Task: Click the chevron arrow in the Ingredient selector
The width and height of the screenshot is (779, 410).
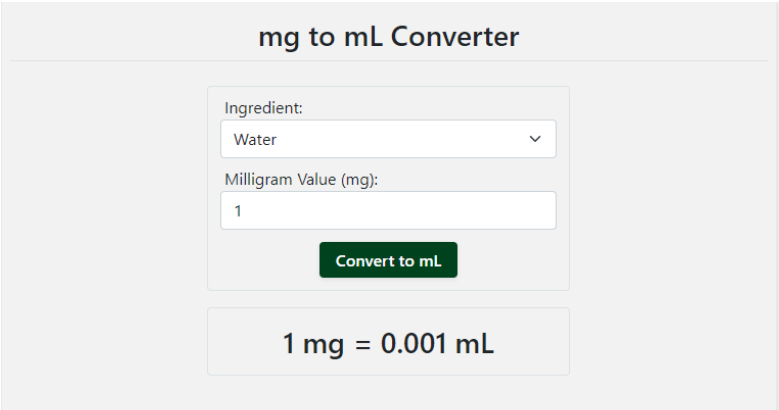Action: 534,139
